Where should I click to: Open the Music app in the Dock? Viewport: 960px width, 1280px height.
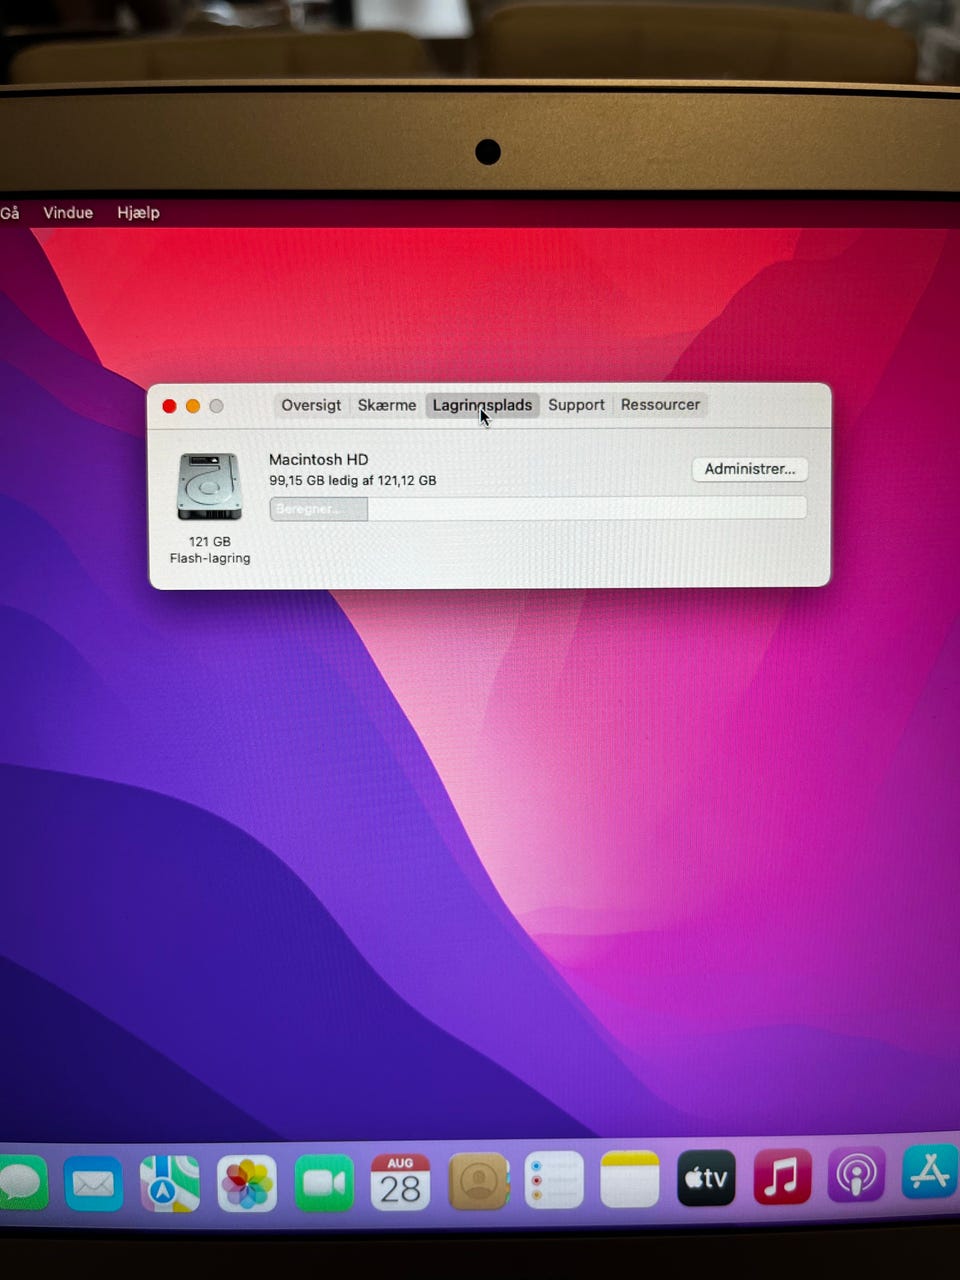click(782, 1176)
